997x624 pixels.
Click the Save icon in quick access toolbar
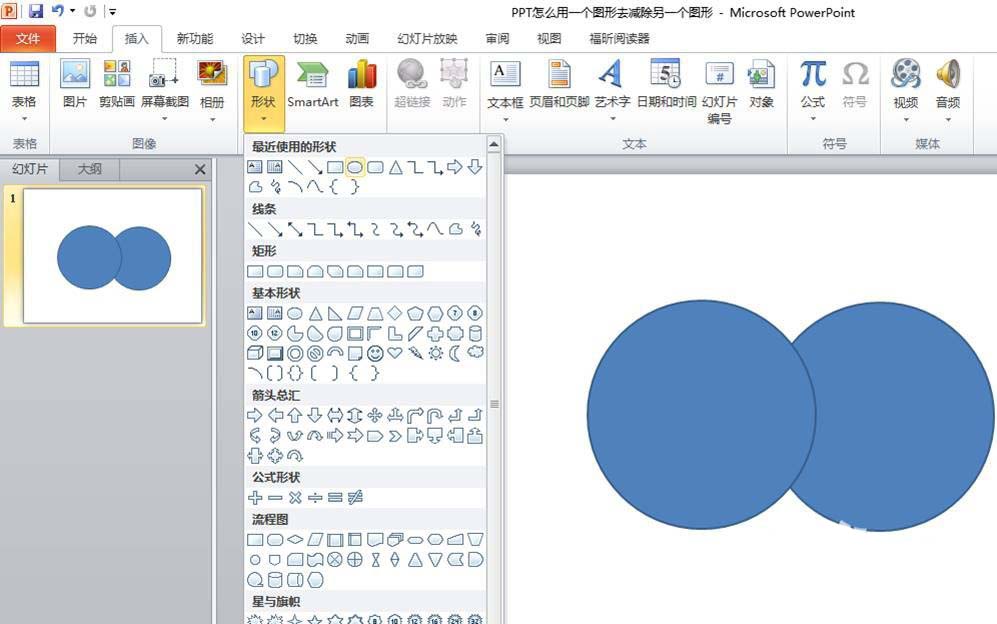pos(38,10)
